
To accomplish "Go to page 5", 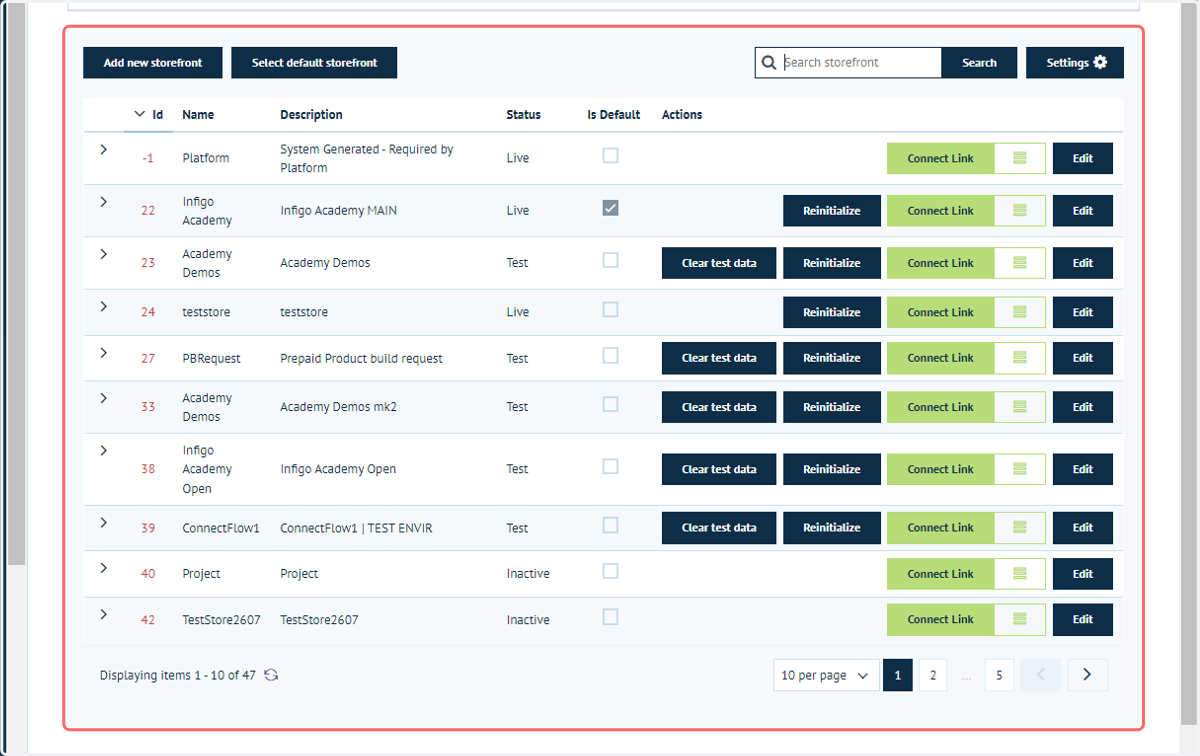I will pos(999,675).
